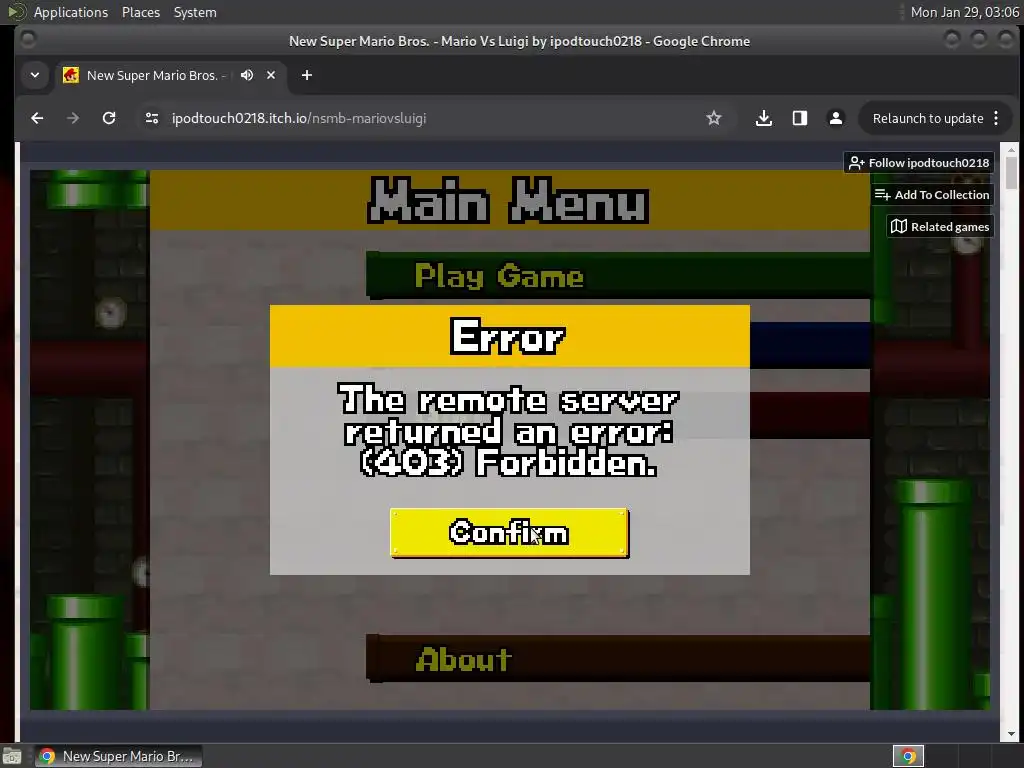Click Follow ipodtouch0218 button
Viewport: 1024px width, 768px height.
pyautogui.click(x=919, y=163)
